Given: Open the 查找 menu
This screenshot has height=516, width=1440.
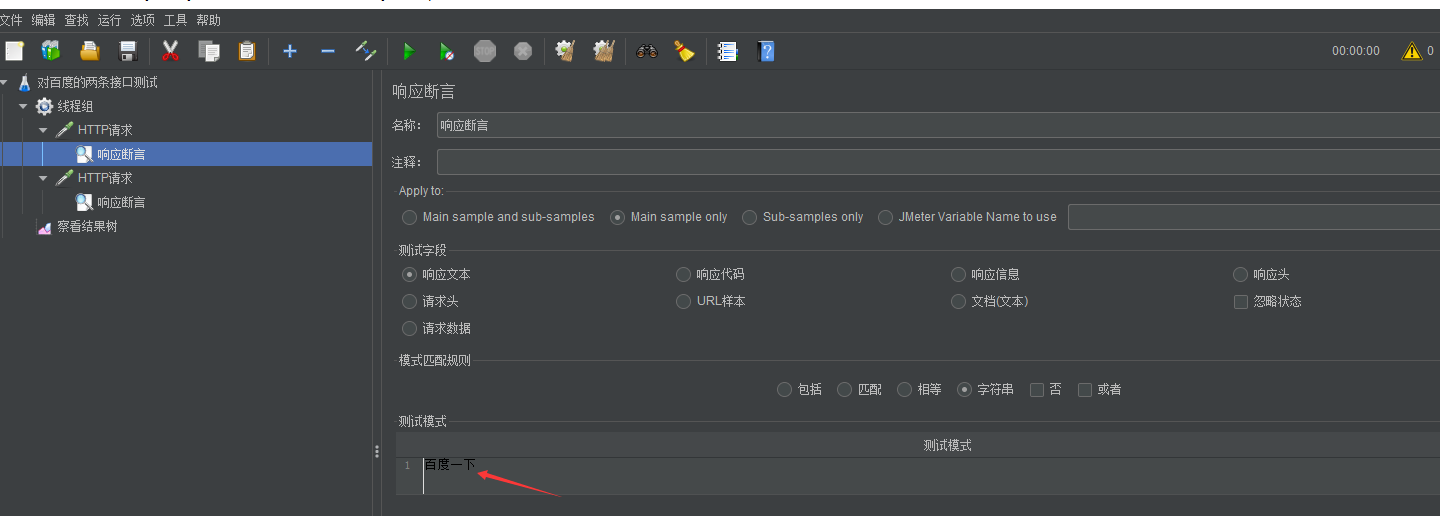Looking at the screenshot, I should (77, 20).
